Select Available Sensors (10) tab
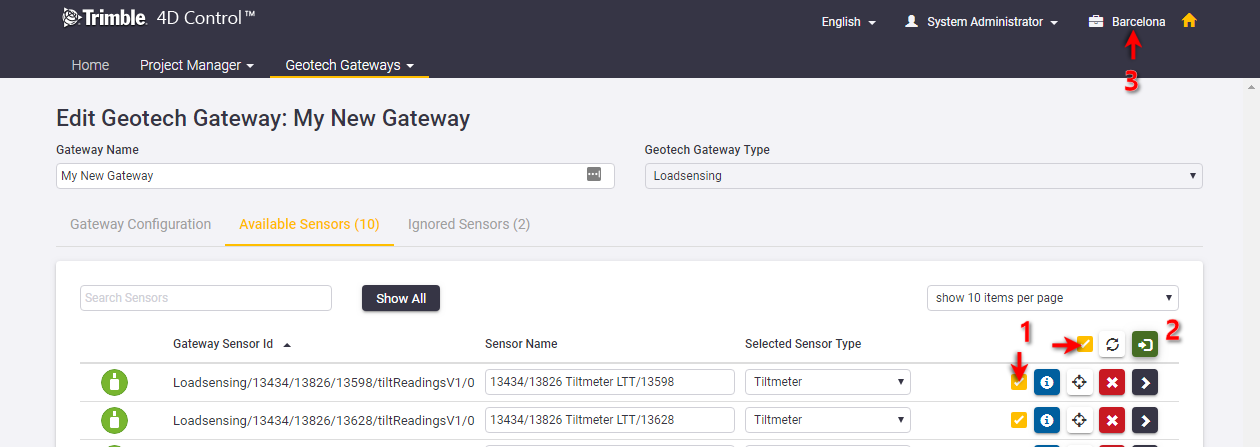This screenshot has width=1260, height=447. (x=309, y=224)
